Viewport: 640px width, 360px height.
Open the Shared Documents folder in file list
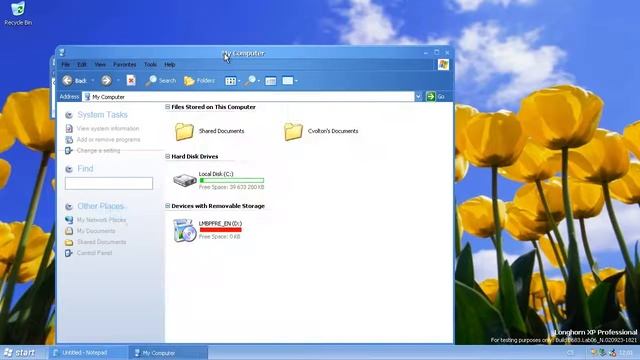(210, 131)
